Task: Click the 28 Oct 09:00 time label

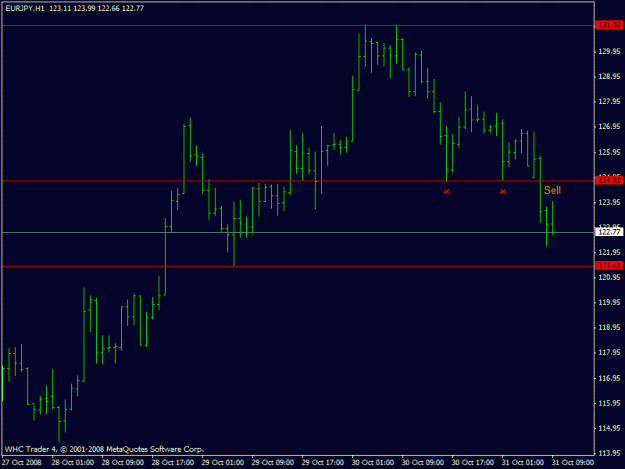Action: pyautogui.click(x=123, y=463)
